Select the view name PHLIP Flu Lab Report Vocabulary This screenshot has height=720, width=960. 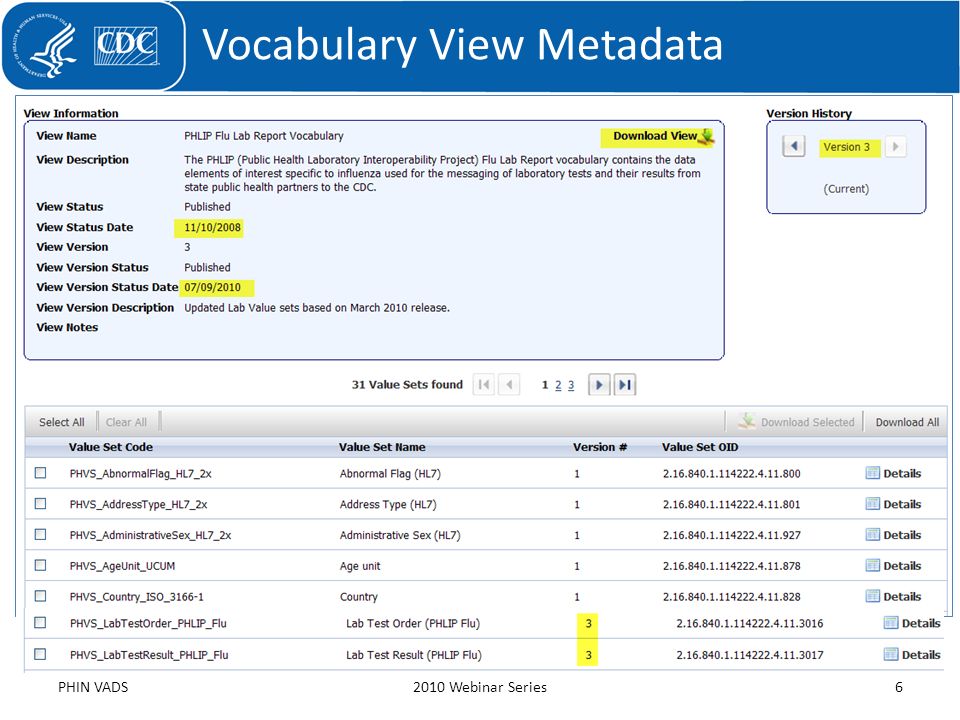264,136
